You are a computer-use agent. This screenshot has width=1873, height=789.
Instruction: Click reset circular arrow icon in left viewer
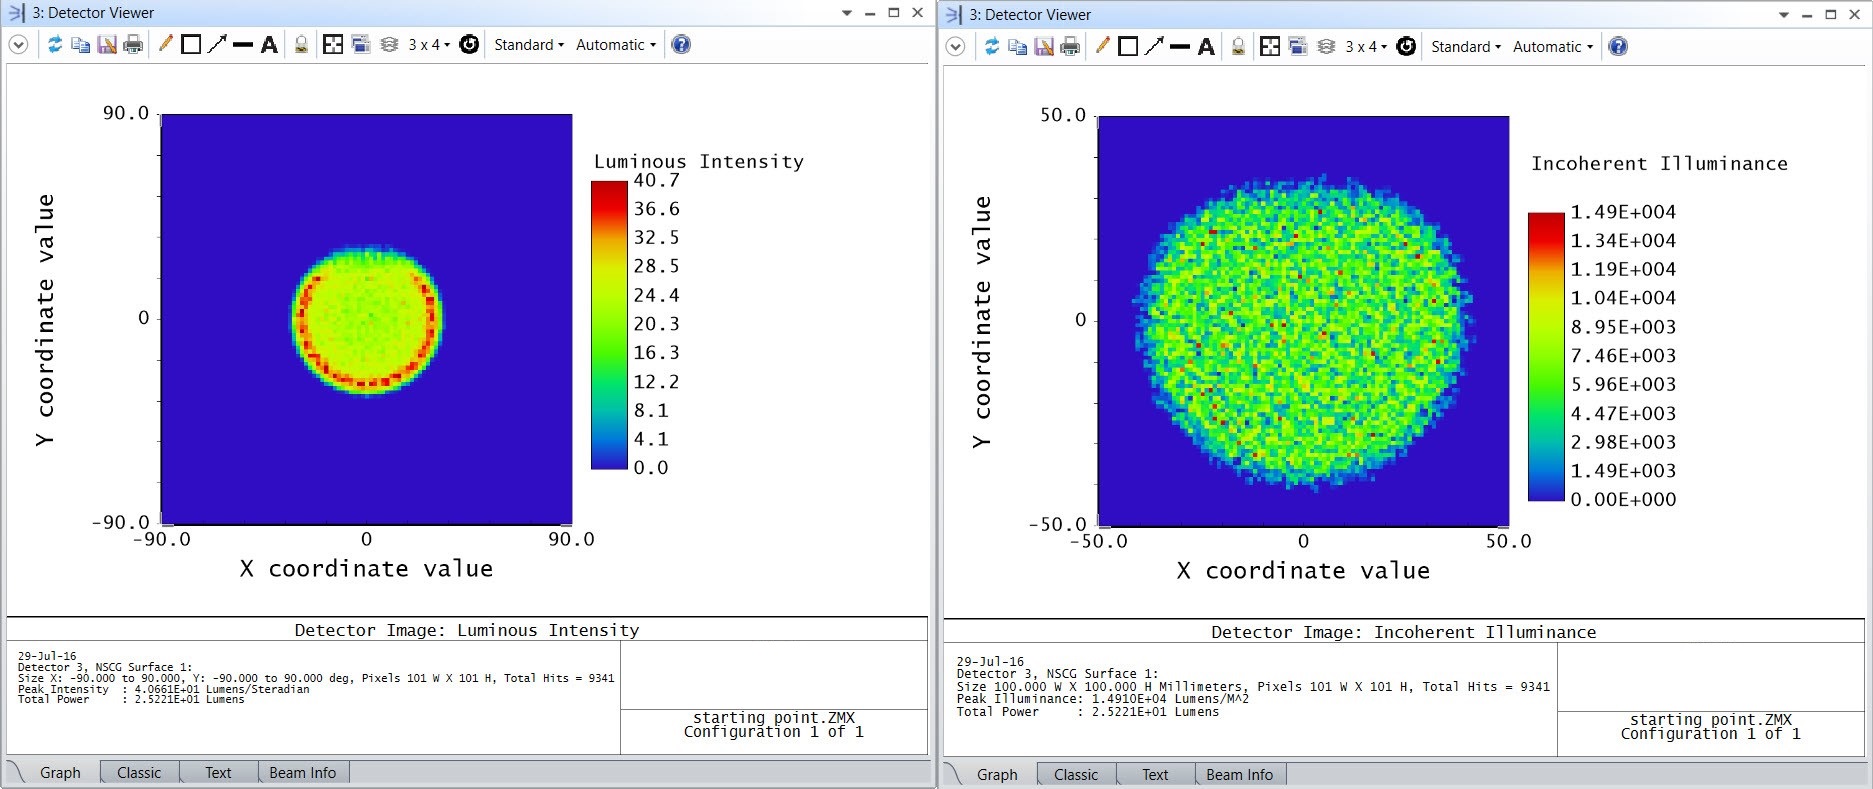(x=469, y=45)
